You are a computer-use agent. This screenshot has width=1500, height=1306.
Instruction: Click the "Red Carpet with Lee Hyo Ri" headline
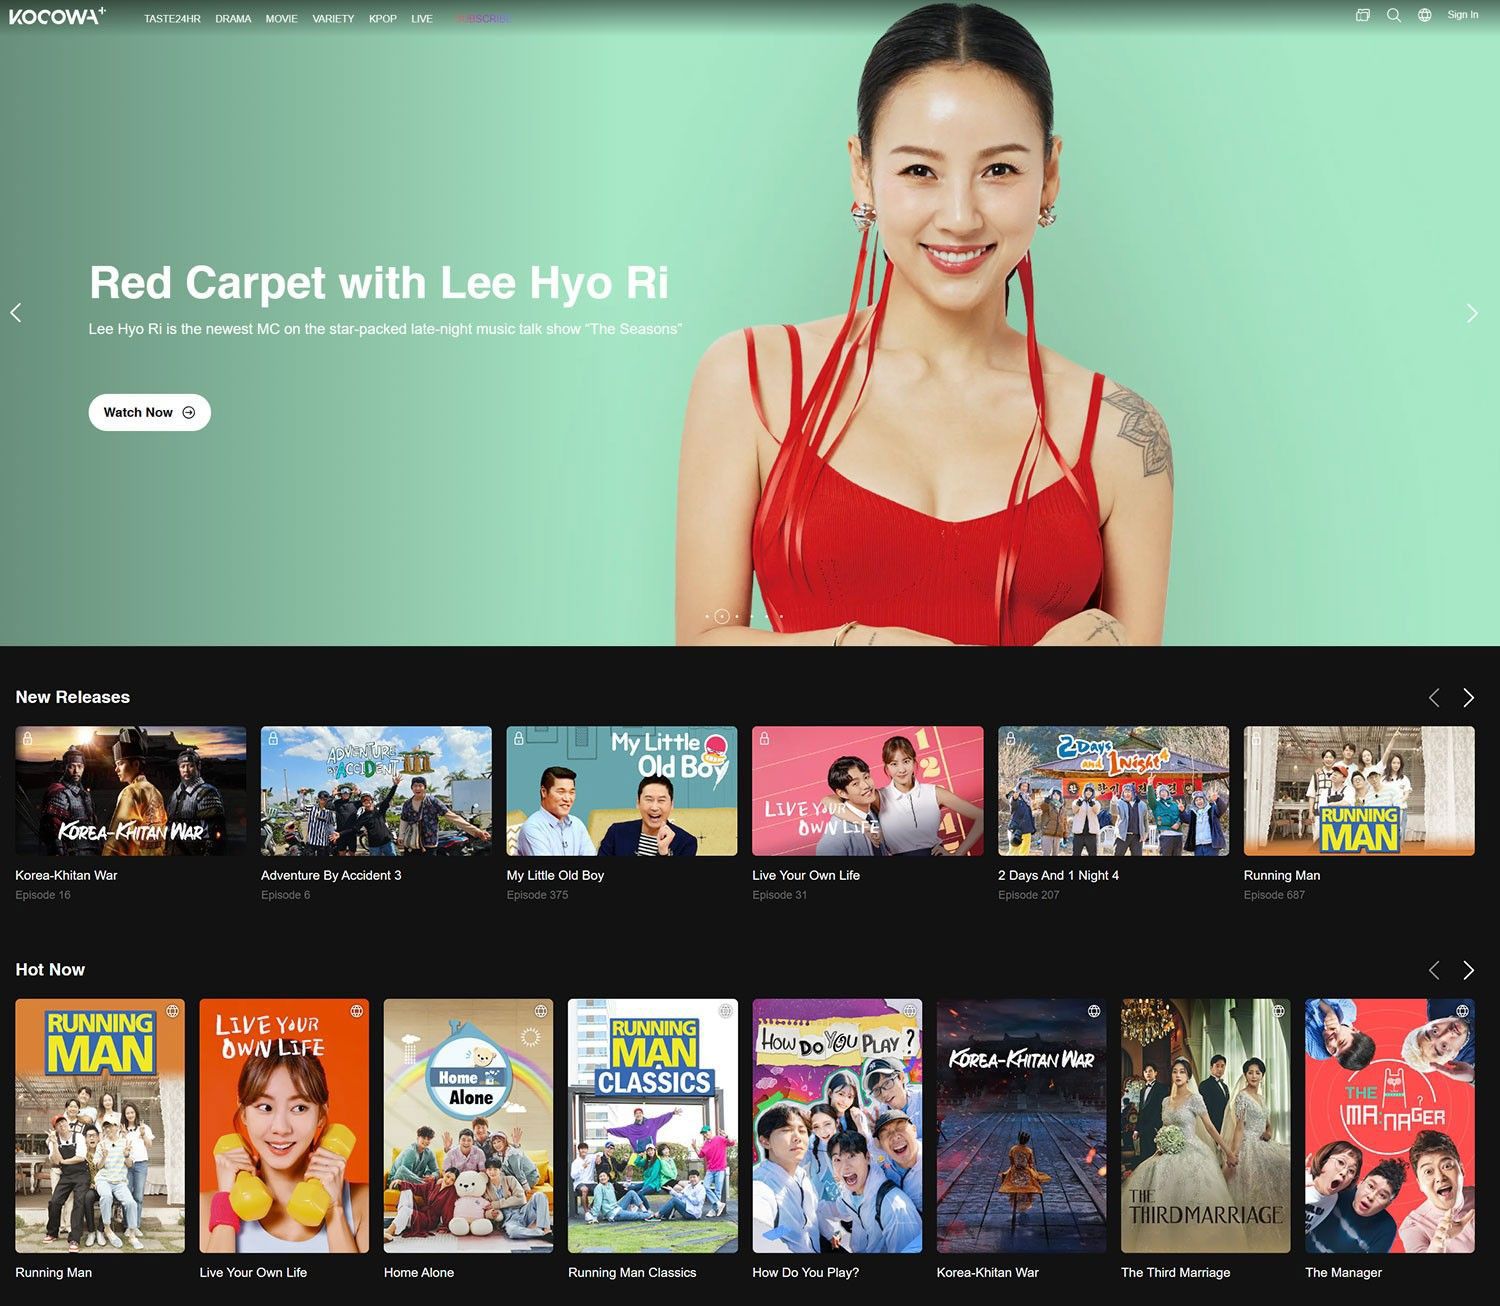coord(379,283)
